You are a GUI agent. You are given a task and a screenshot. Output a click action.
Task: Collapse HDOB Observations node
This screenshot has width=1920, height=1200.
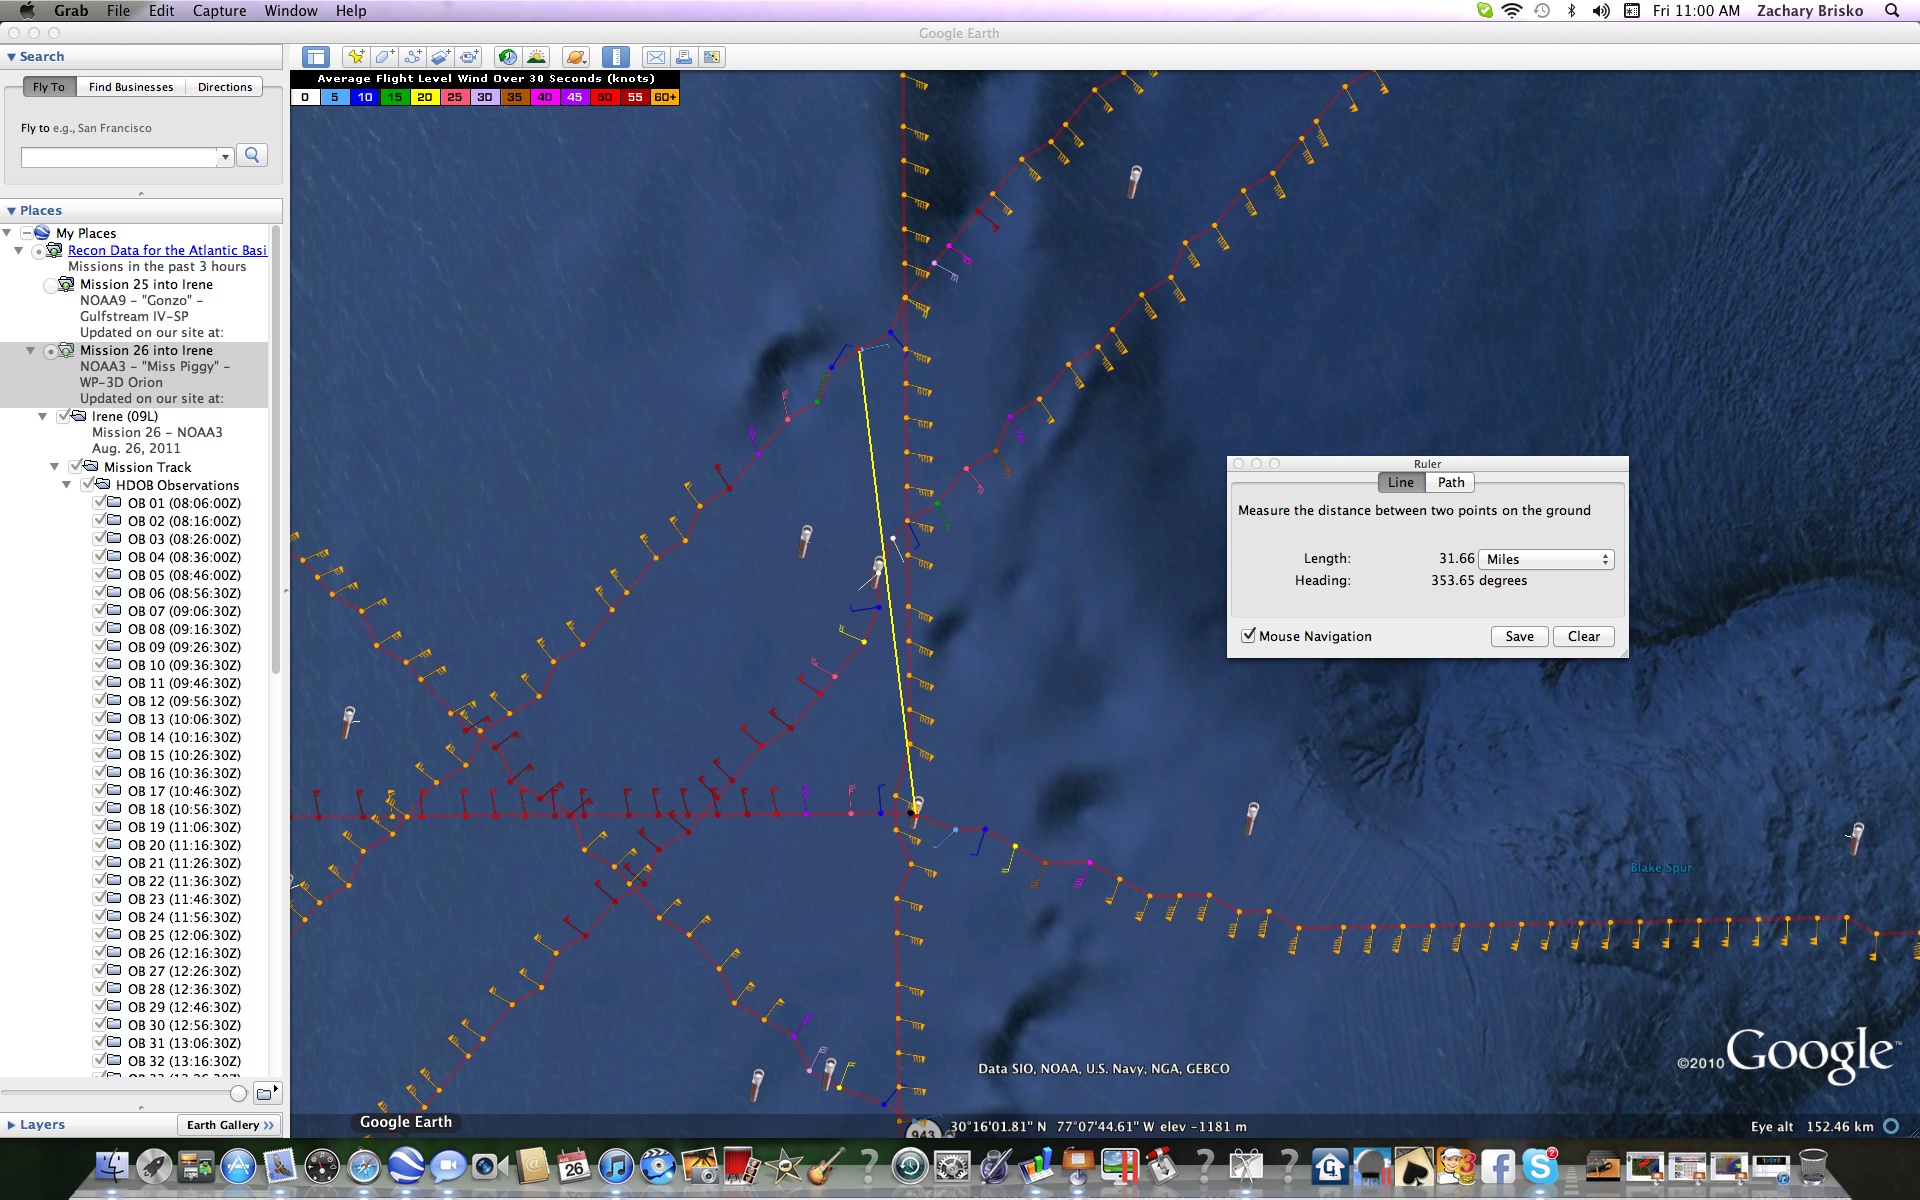(x=67, y=485)
